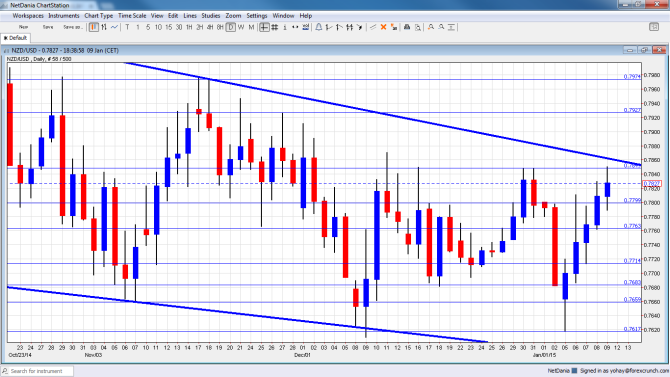Screen dimensions: 670x377
Task: Switch to tick (T) time scale
Action: (127, 27)
